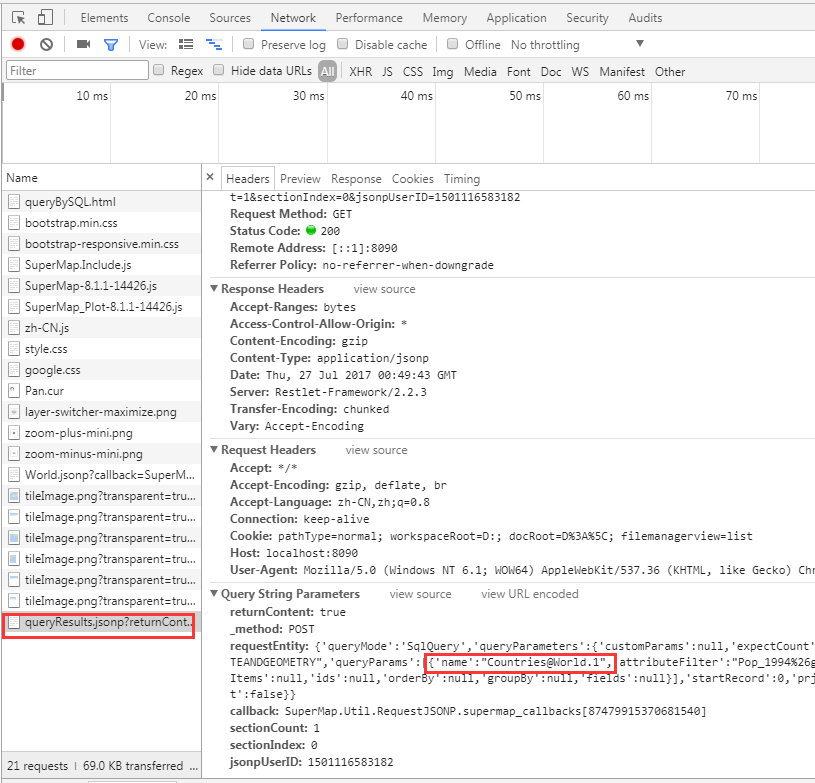Screen dimensions: 815x783
Task: Open the Security tab
Action: pos(587,18)
